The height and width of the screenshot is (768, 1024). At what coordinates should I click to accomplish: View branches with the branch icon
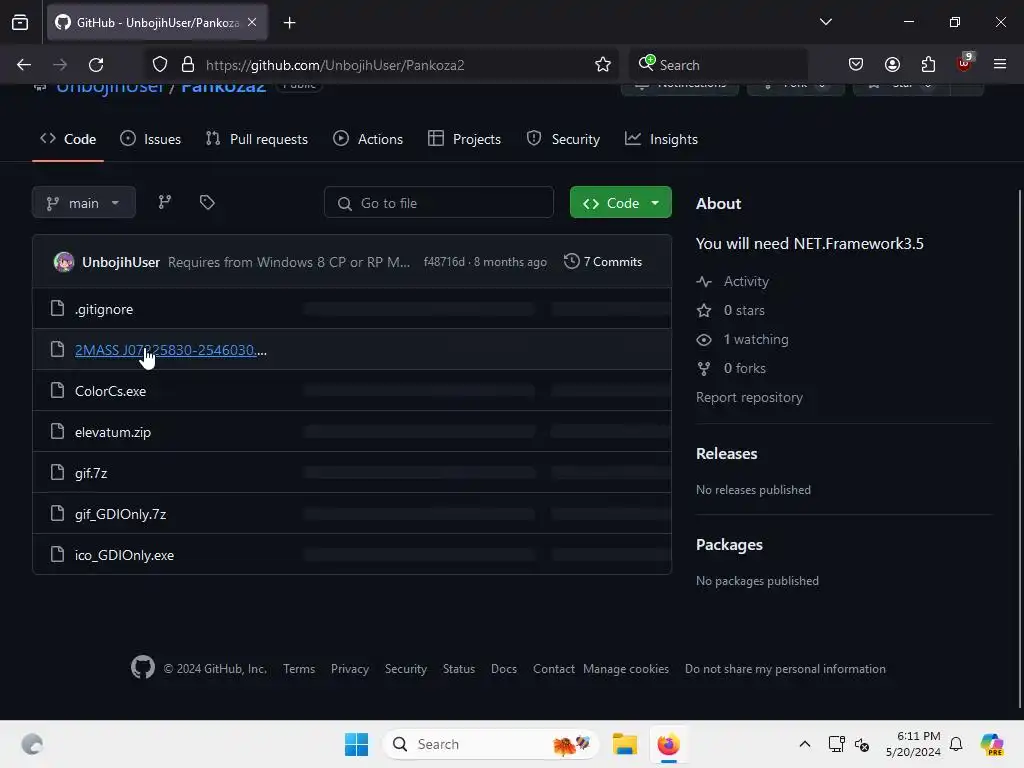pos(165,202)
